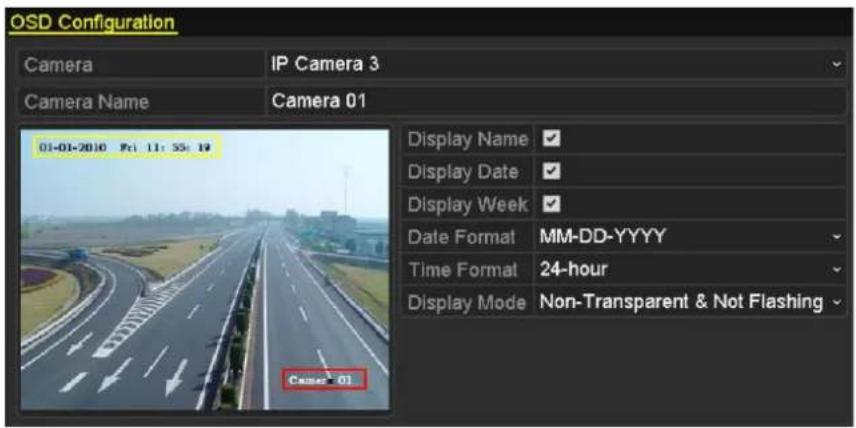Open the Display Mode dropdown

pyautogui.click(x=690, y=302)
